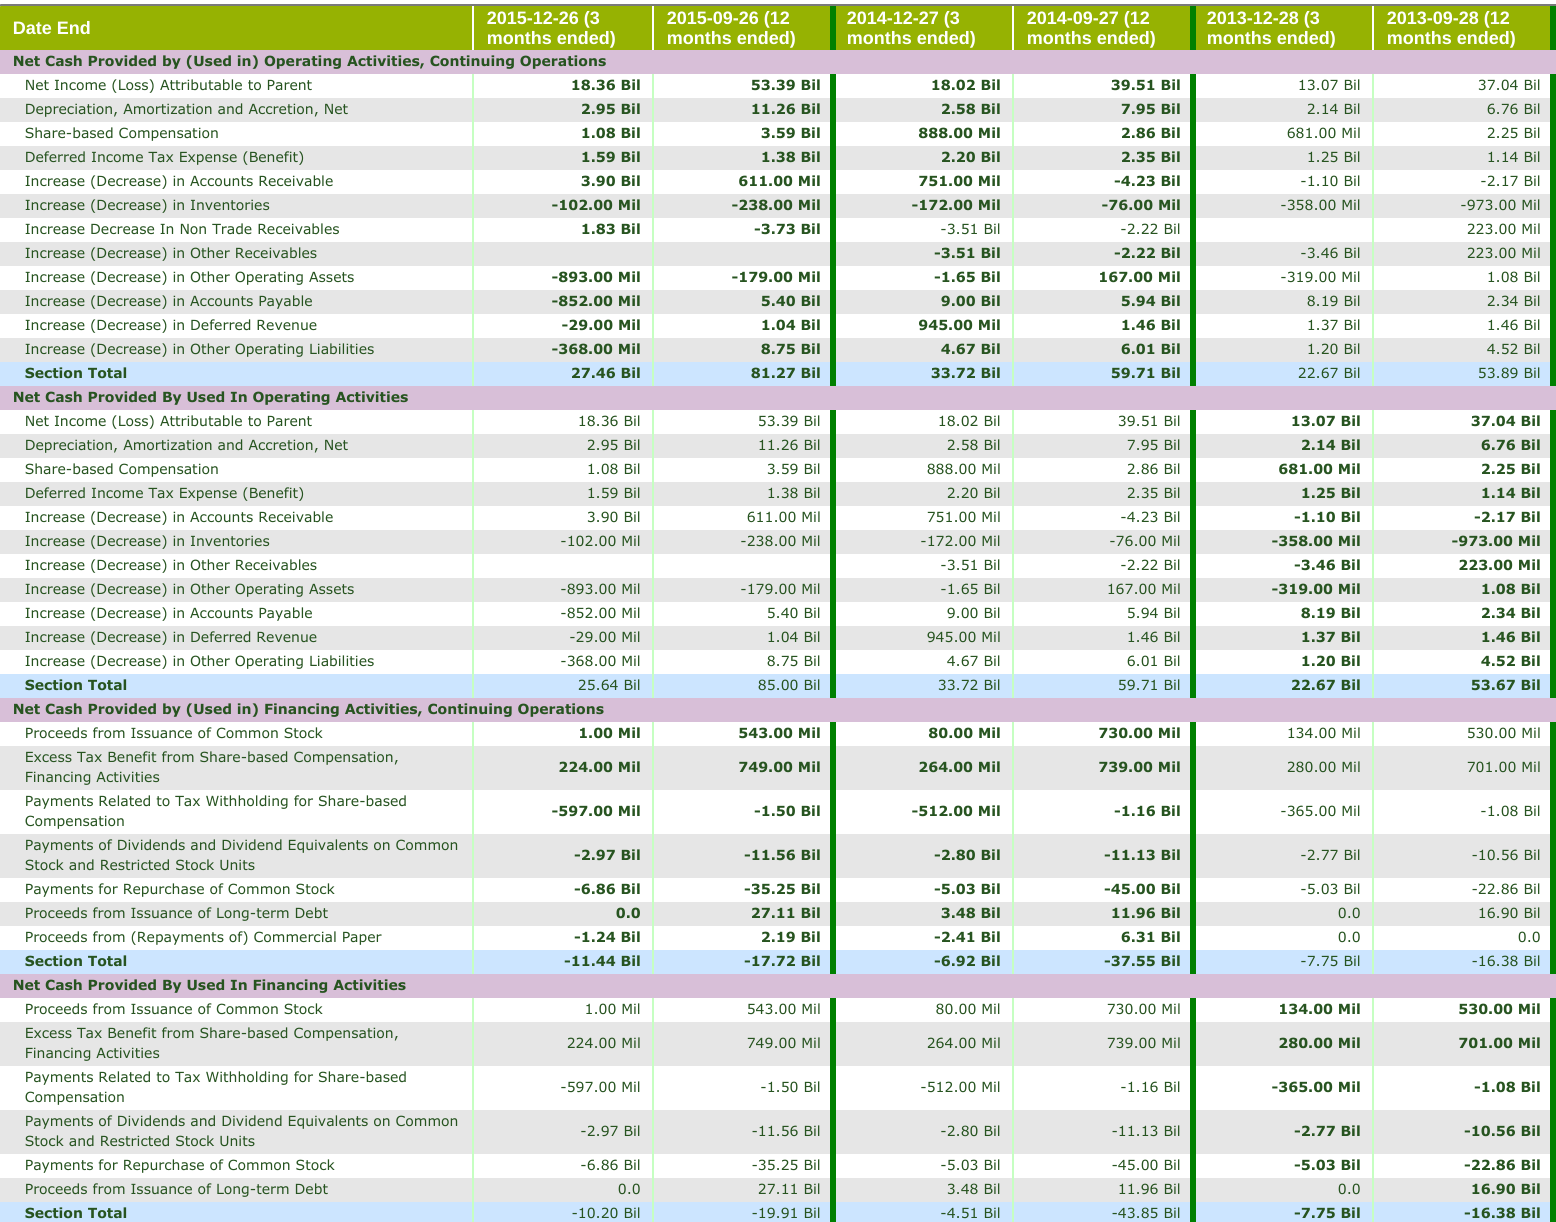Viewport: 1556px width, 1222px height.
Task: Click the 53.89 Bil section total
Action: (1508, 373)
